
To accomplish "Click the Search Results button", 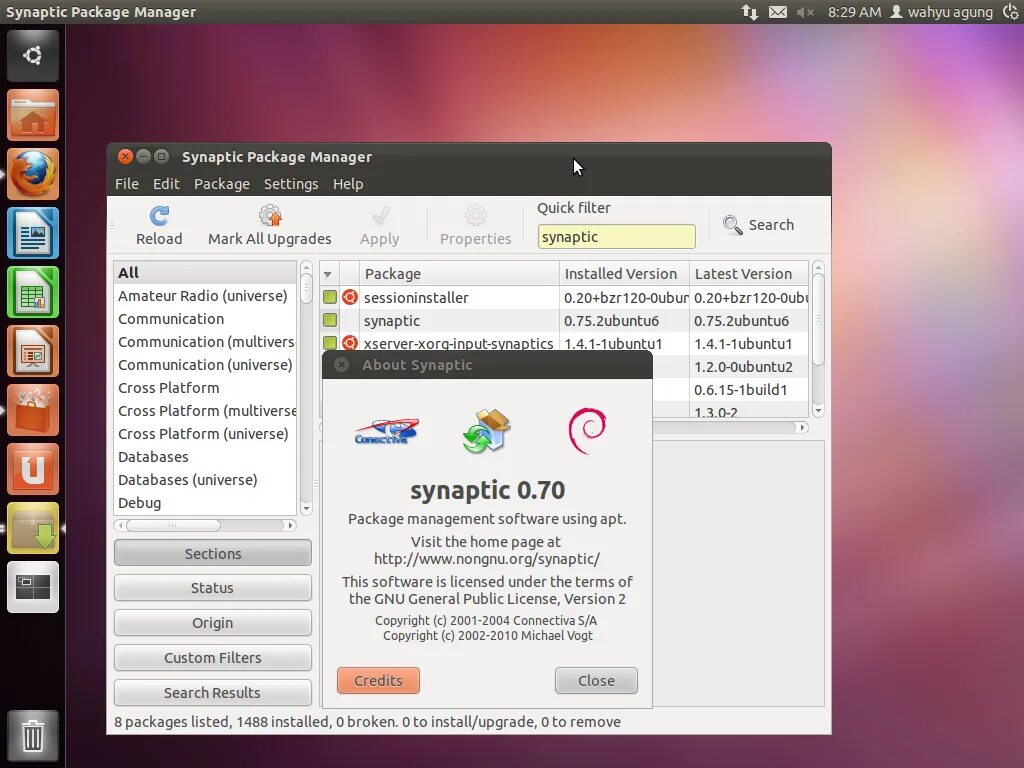I will pyautogui.click(x=213, y=692).
